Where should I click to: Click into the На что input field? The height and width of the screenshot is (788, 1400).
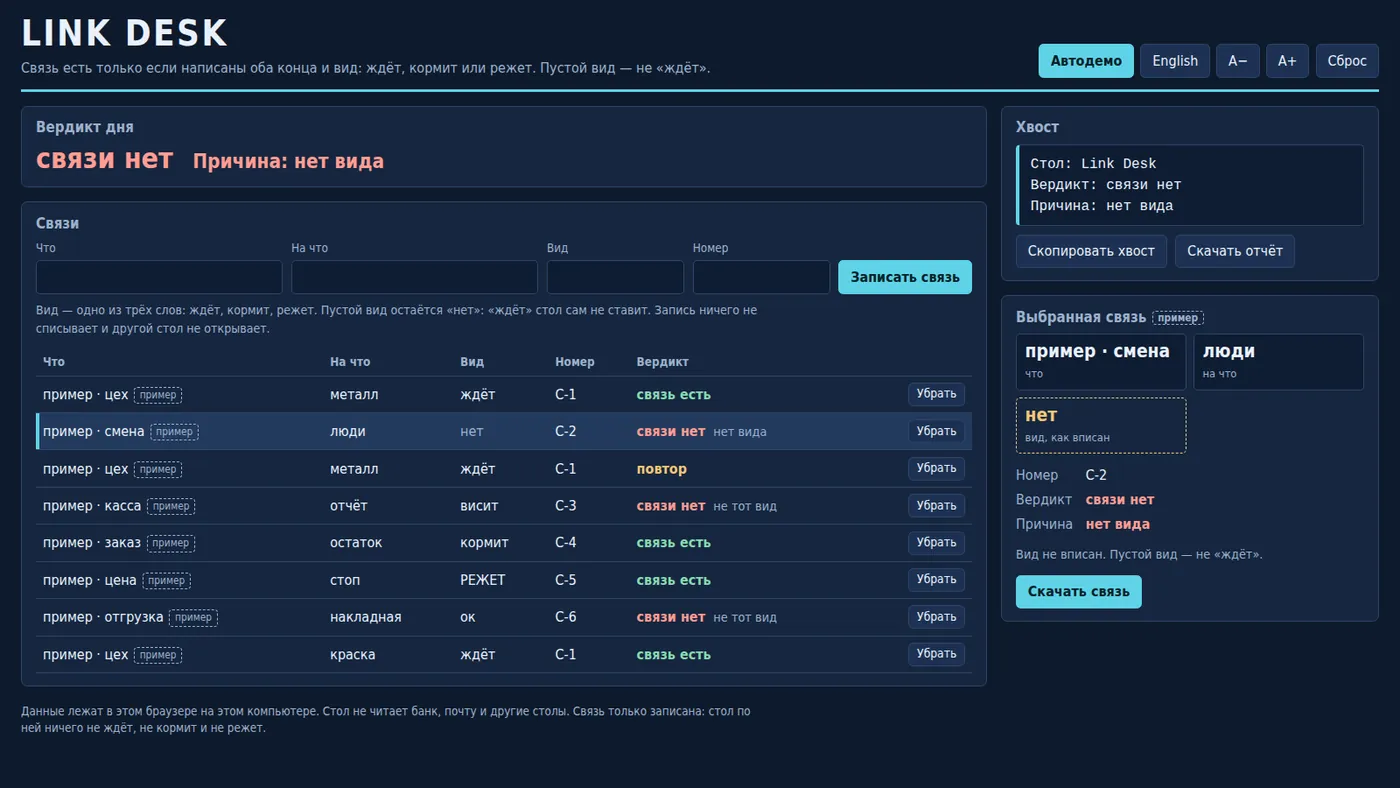(x=414, y=277)
